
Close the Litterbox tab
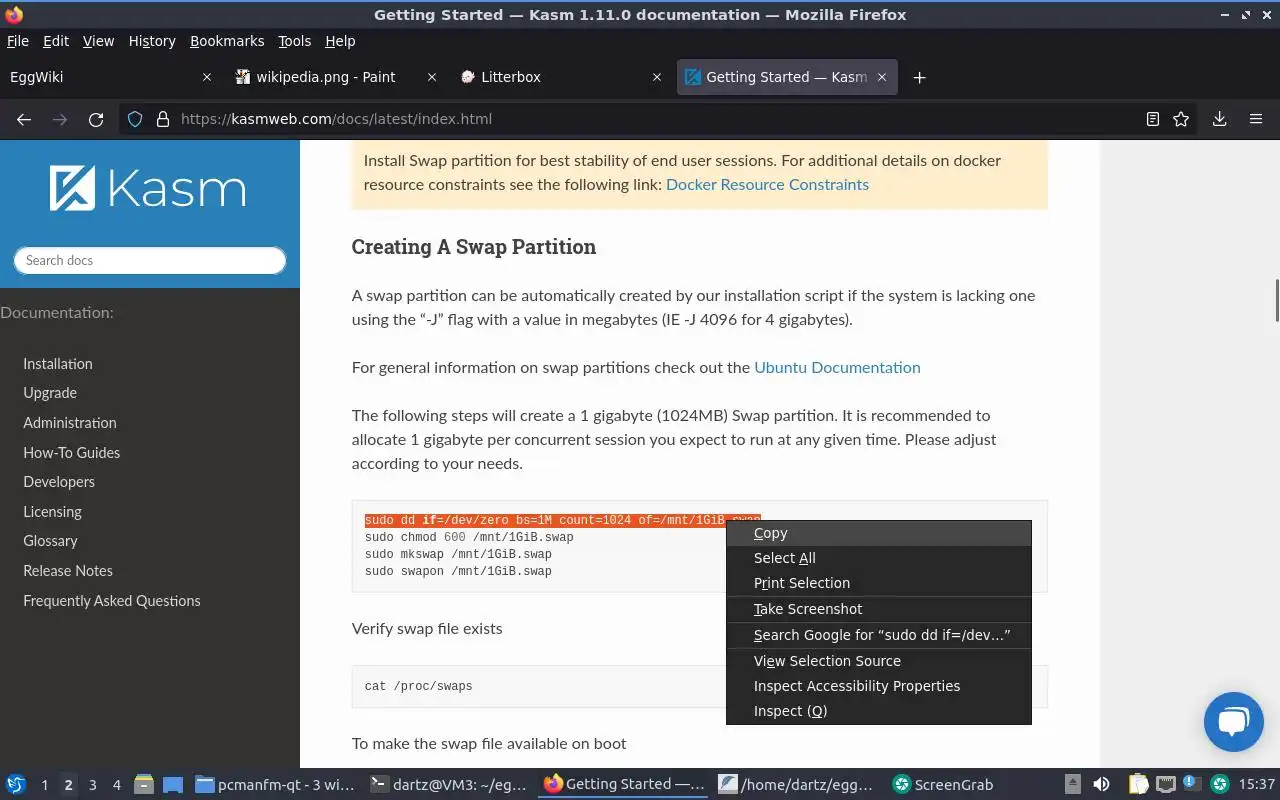click(657, 77)
